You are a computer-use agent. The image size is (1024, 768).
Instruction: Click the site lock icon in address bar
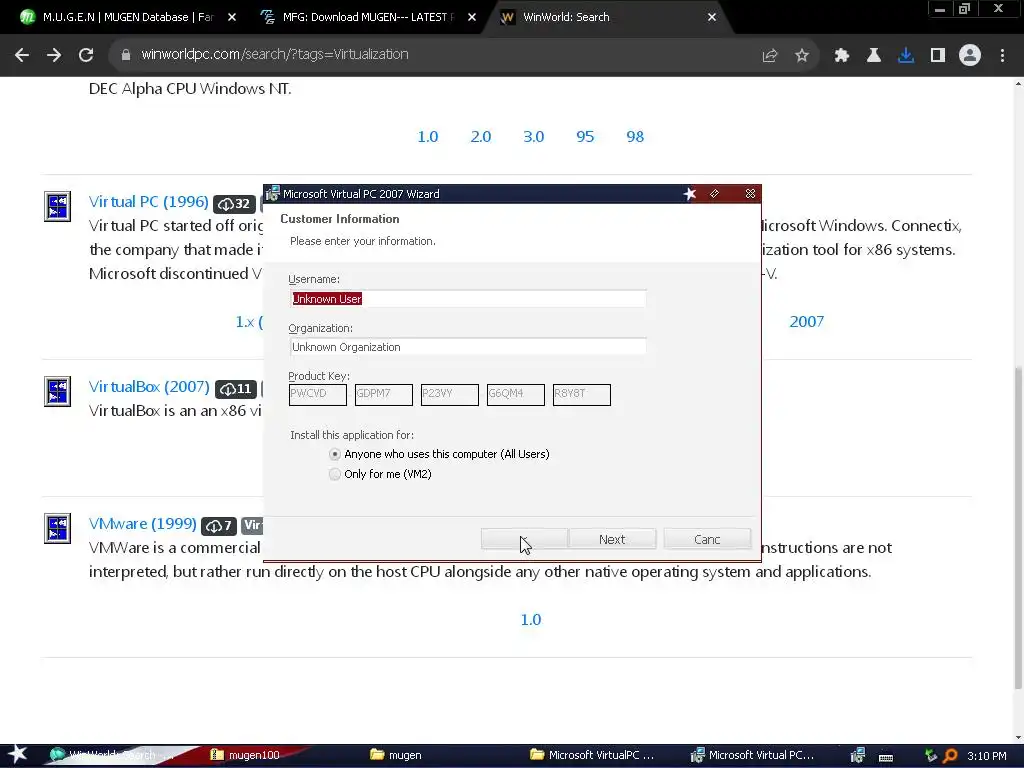pyautogui.click(x=125, y=55)
